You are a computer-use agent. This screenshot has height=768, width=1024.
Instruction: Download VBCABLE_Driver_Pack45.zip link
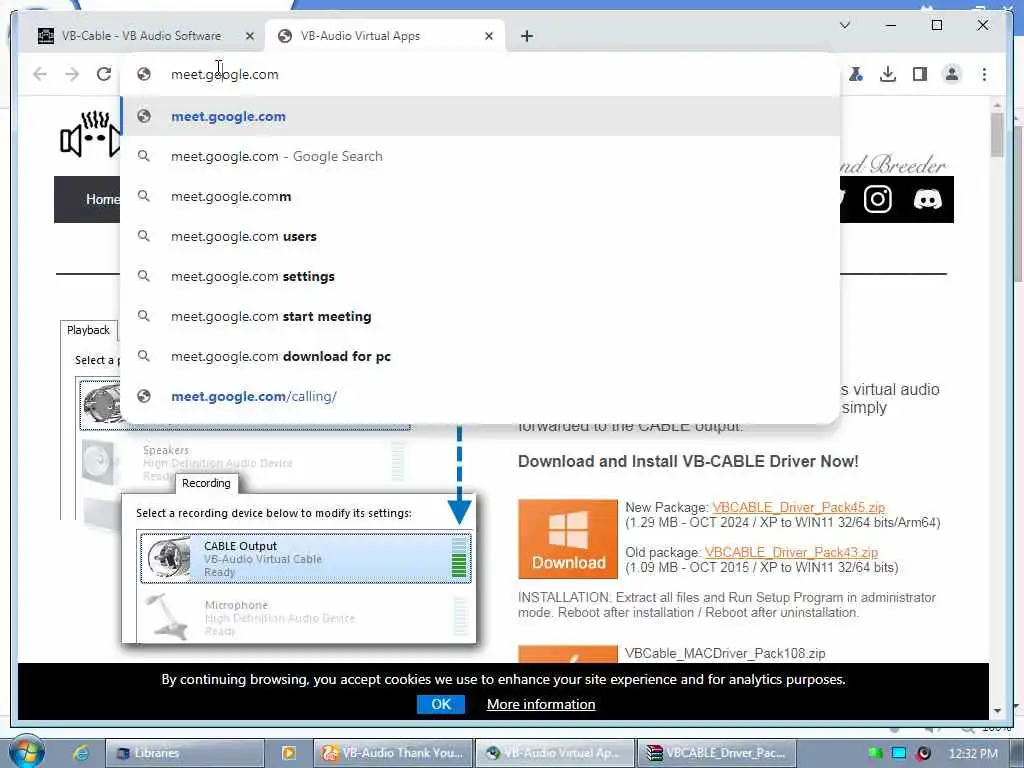[x=799, y=507]
